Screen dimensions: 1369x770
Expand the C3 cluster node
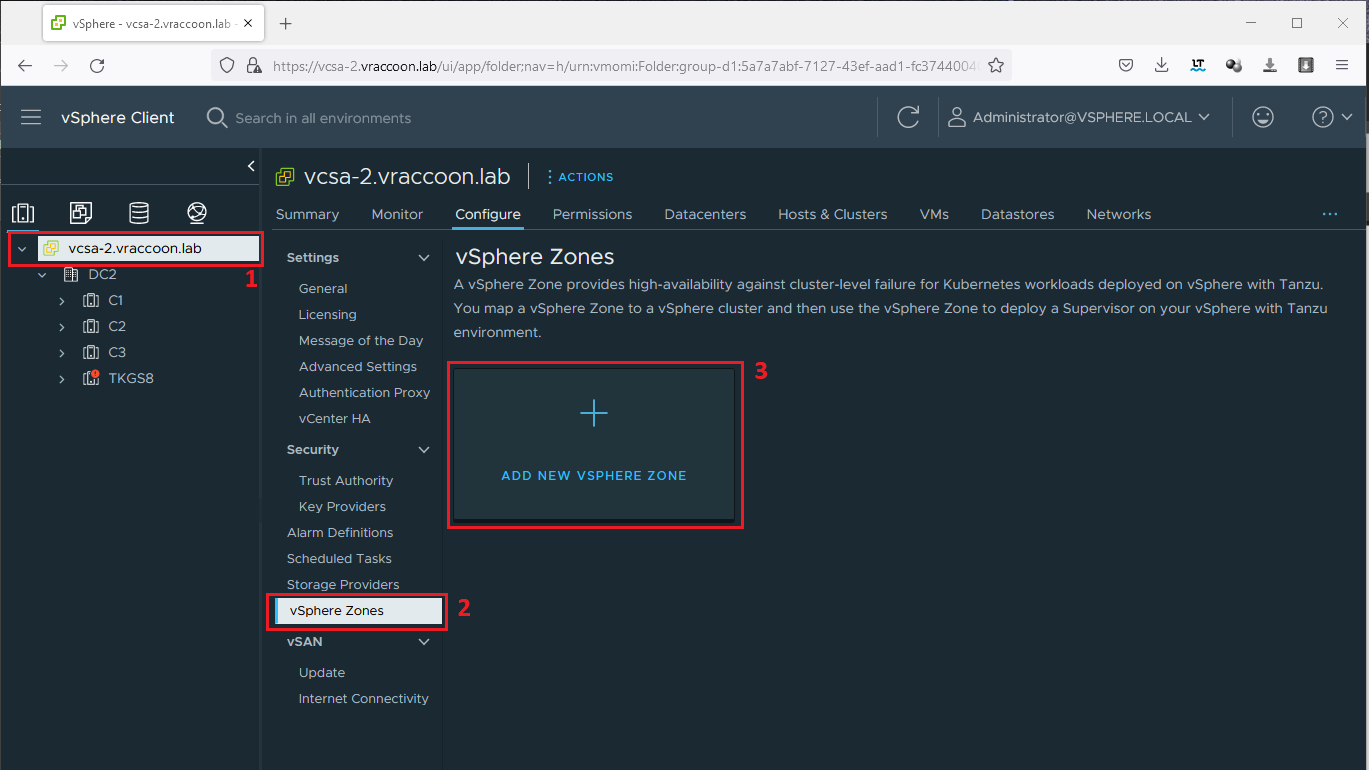(62, 352)
